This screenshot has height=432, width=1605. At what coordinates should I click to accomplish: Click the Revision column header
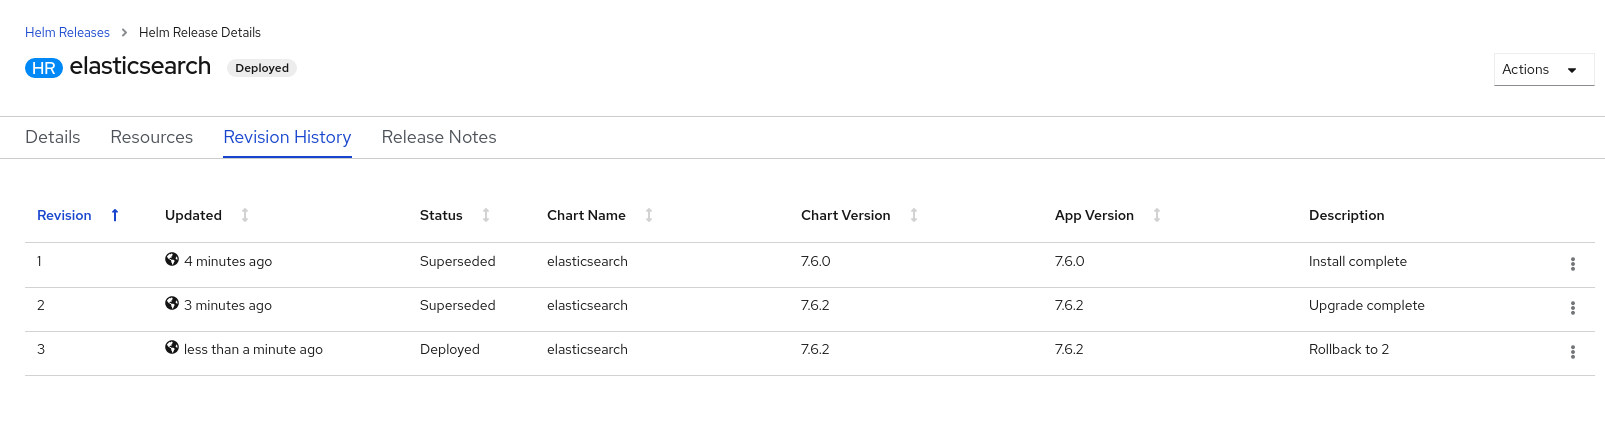pyautogui.click(x=64, y=215)
